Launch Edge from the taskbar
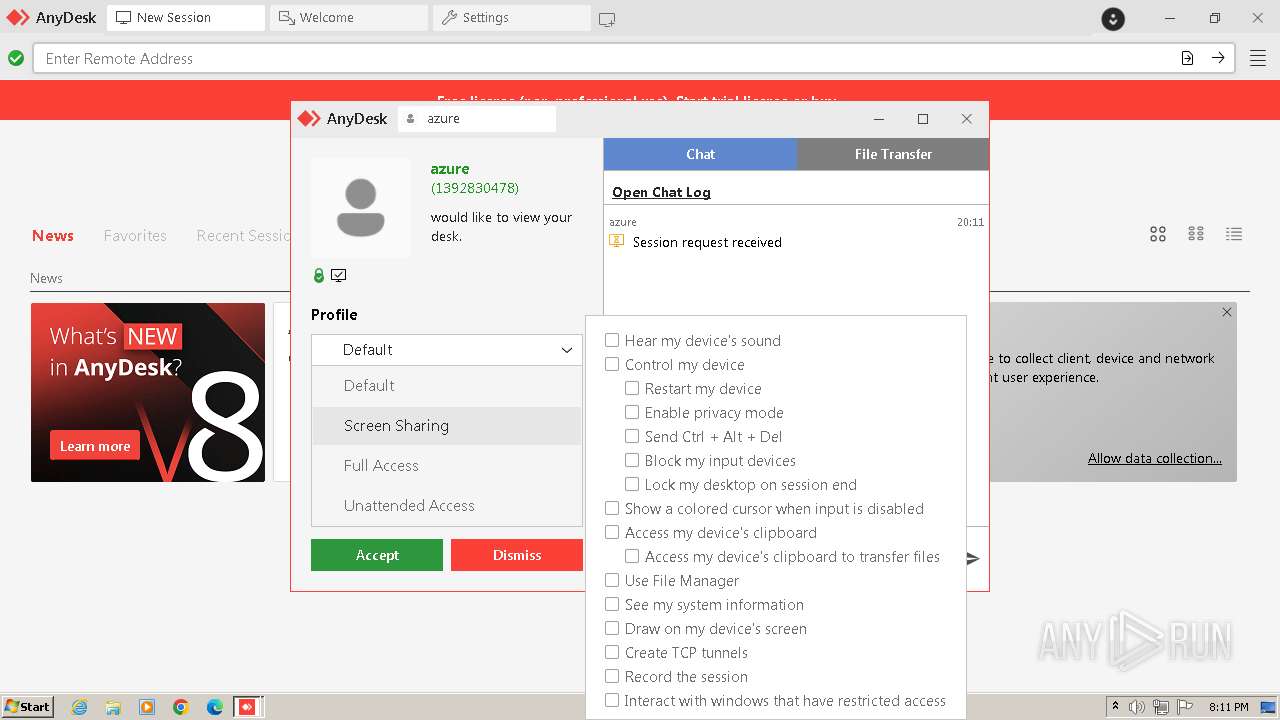The image size is (1280, 720). pyautogui.click(x=215, y=707)
